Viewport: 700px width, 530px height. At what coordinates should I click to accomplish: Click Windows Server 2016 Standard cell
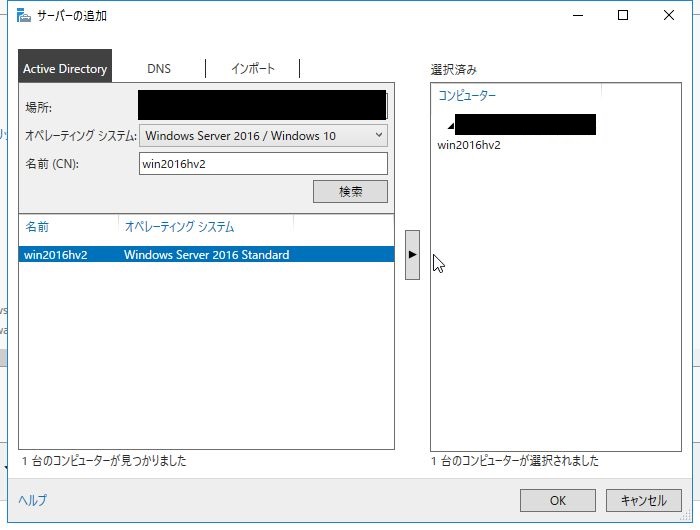(207, 255)
